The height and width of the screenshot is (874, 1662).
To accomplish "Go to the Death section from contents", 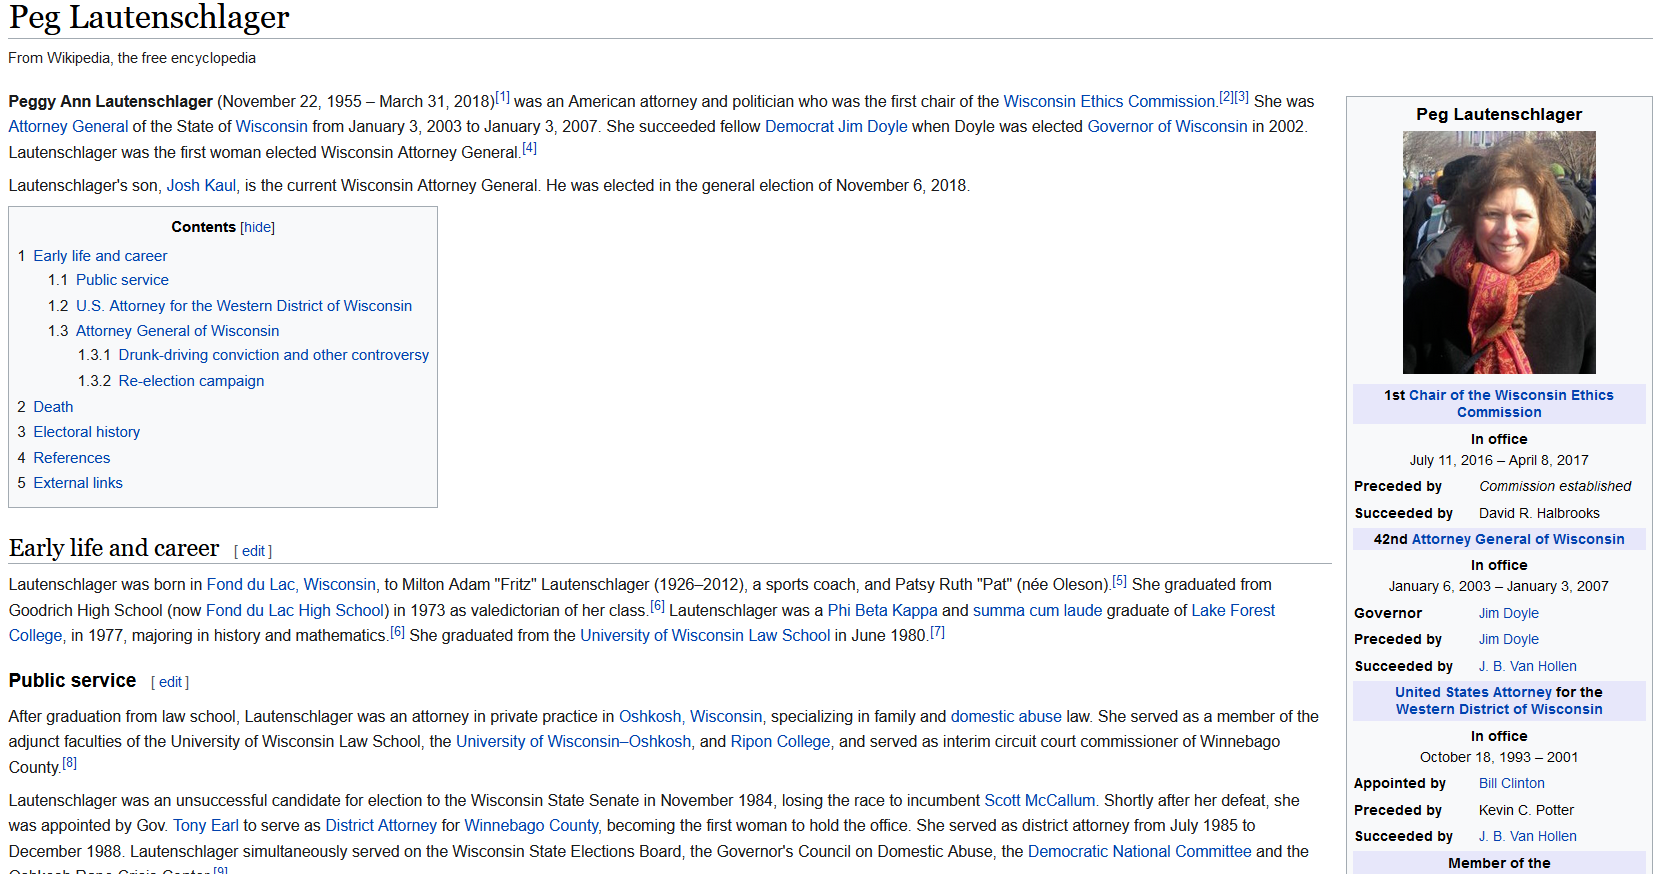I will [x=53, y=407].
